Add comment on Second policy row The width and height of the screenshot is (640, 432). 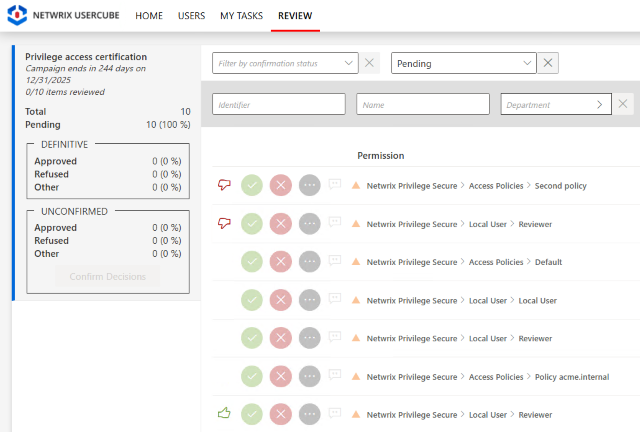click(x=335, y=184)
